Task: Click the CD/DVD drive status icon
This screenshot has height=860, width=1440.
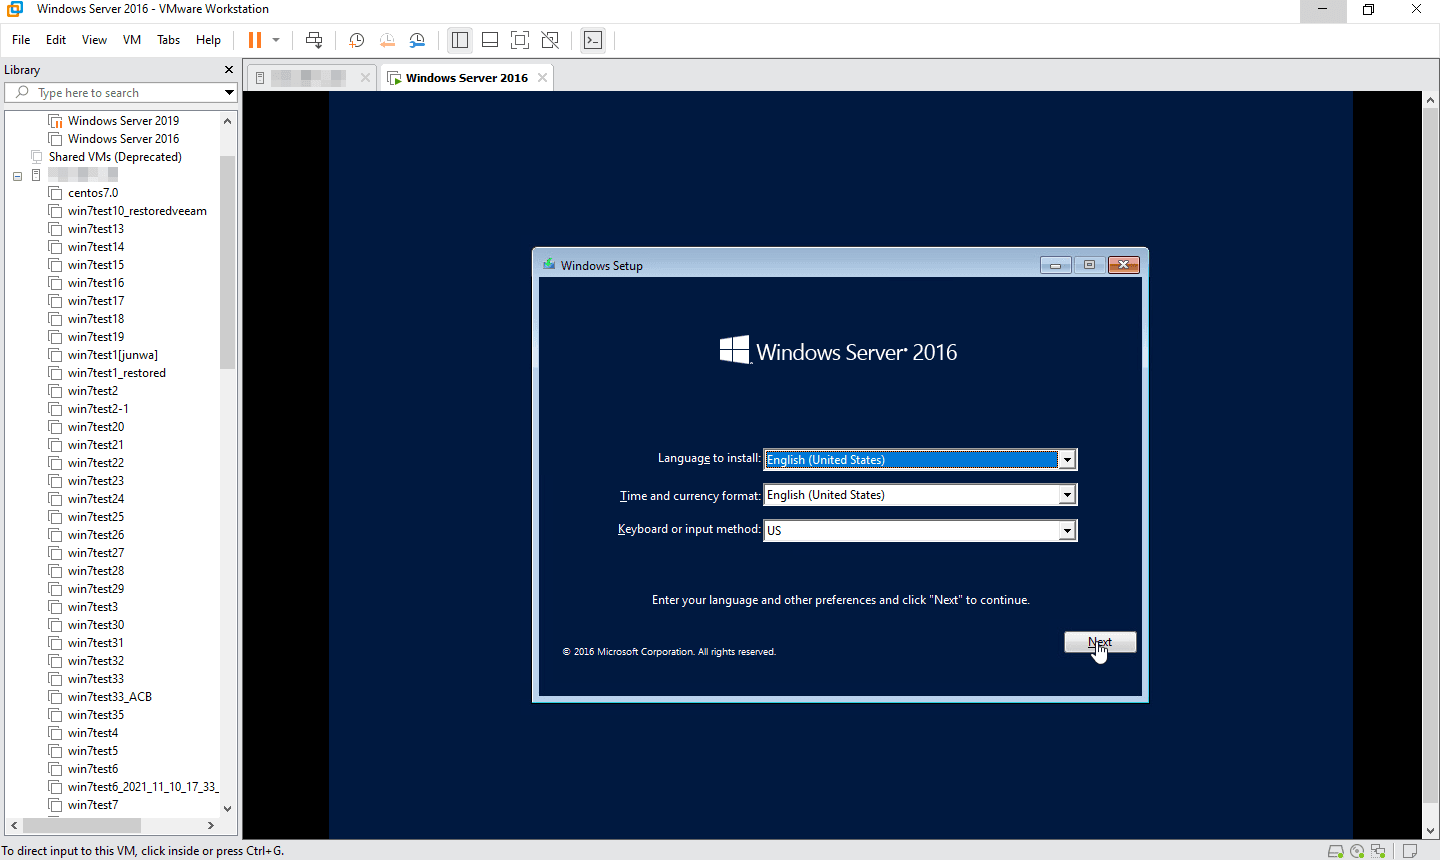Action: [1357, 851]
